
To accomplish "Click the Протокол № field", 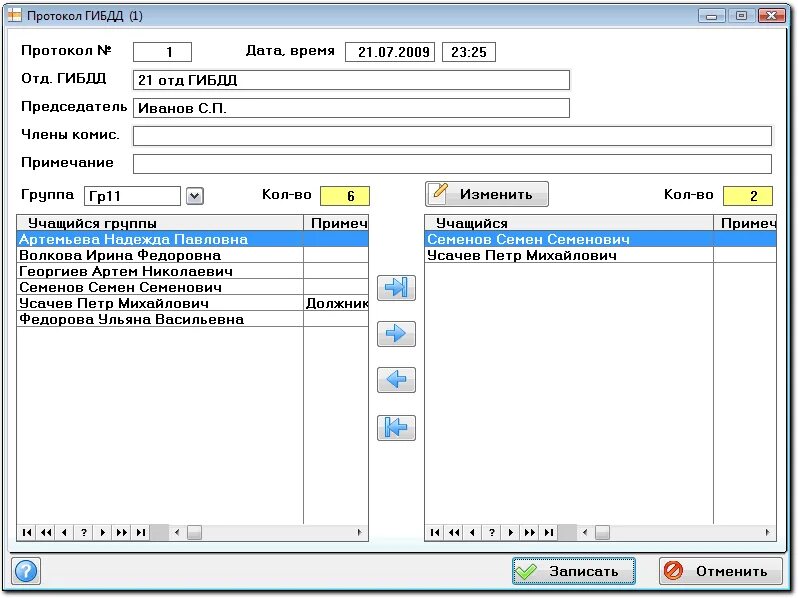I will [x=162, y=52].
